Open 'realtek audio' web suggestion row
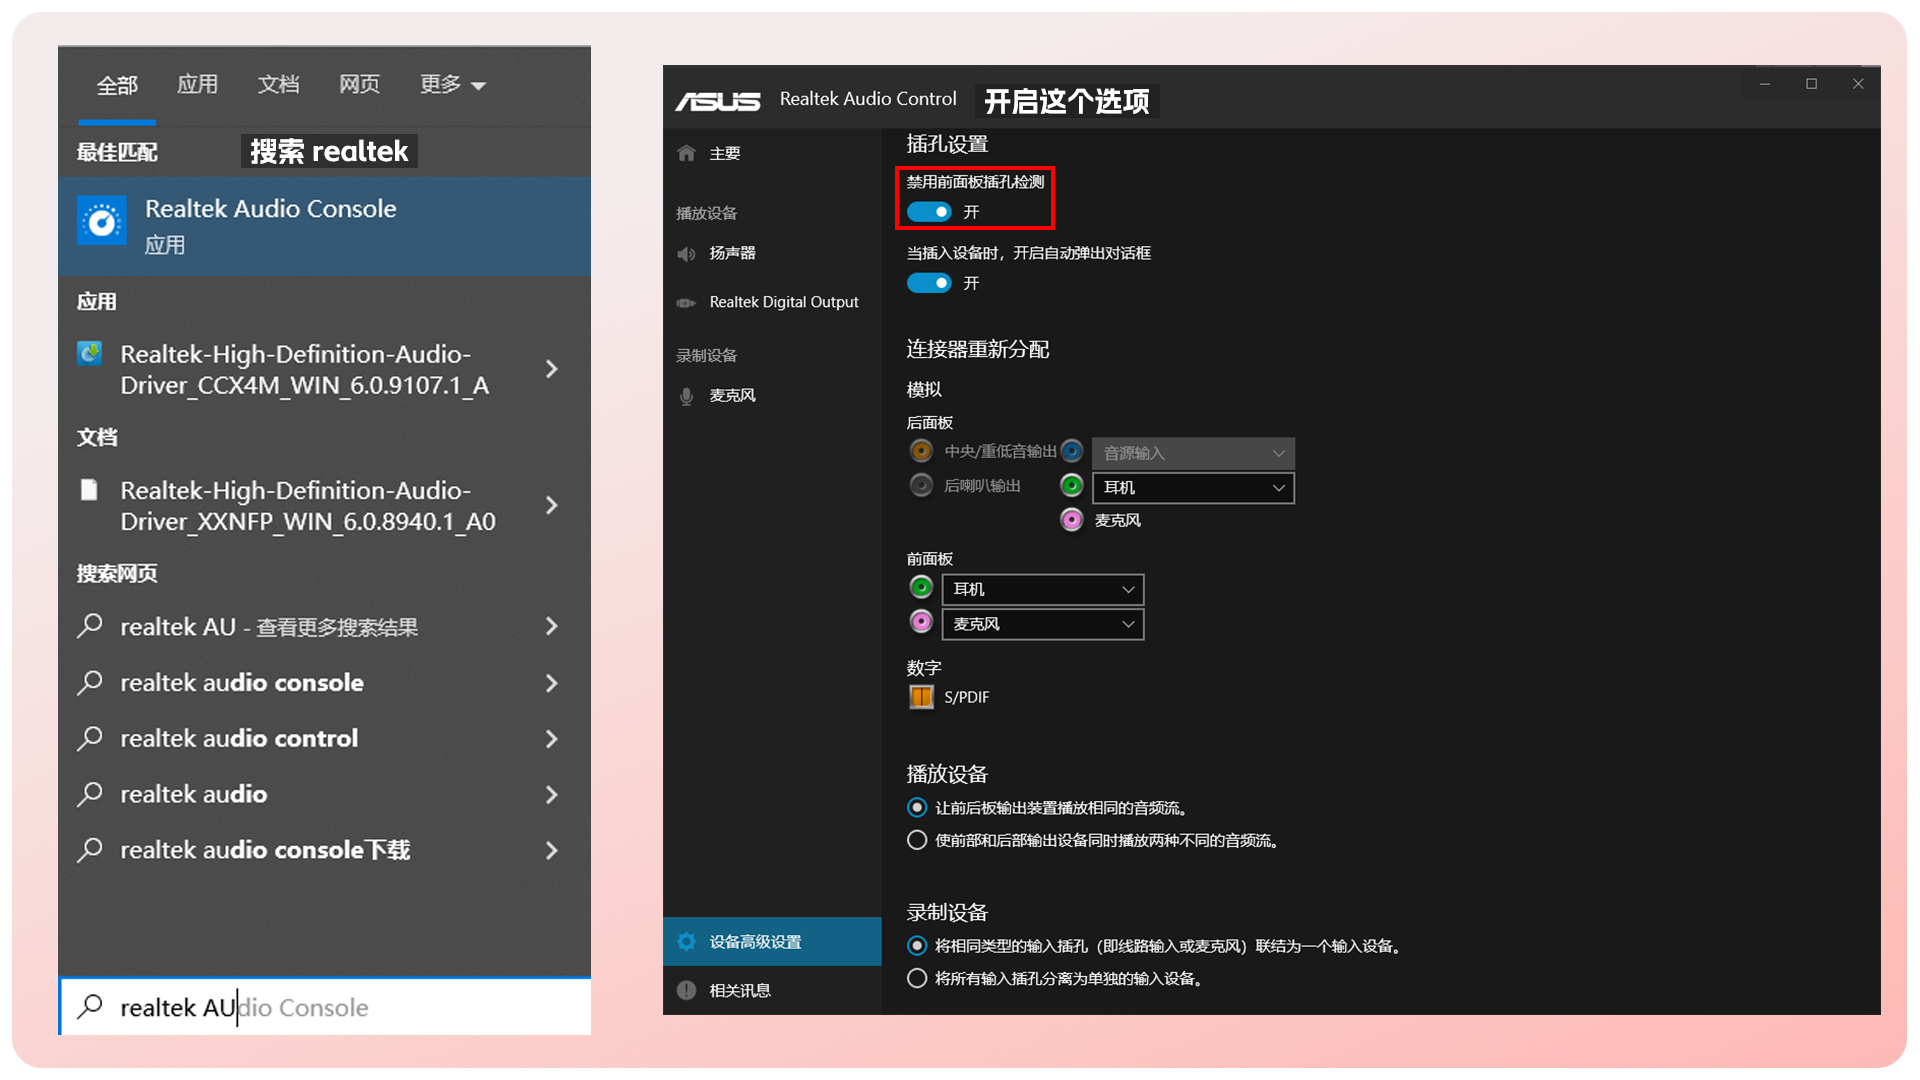 [324, 794]
